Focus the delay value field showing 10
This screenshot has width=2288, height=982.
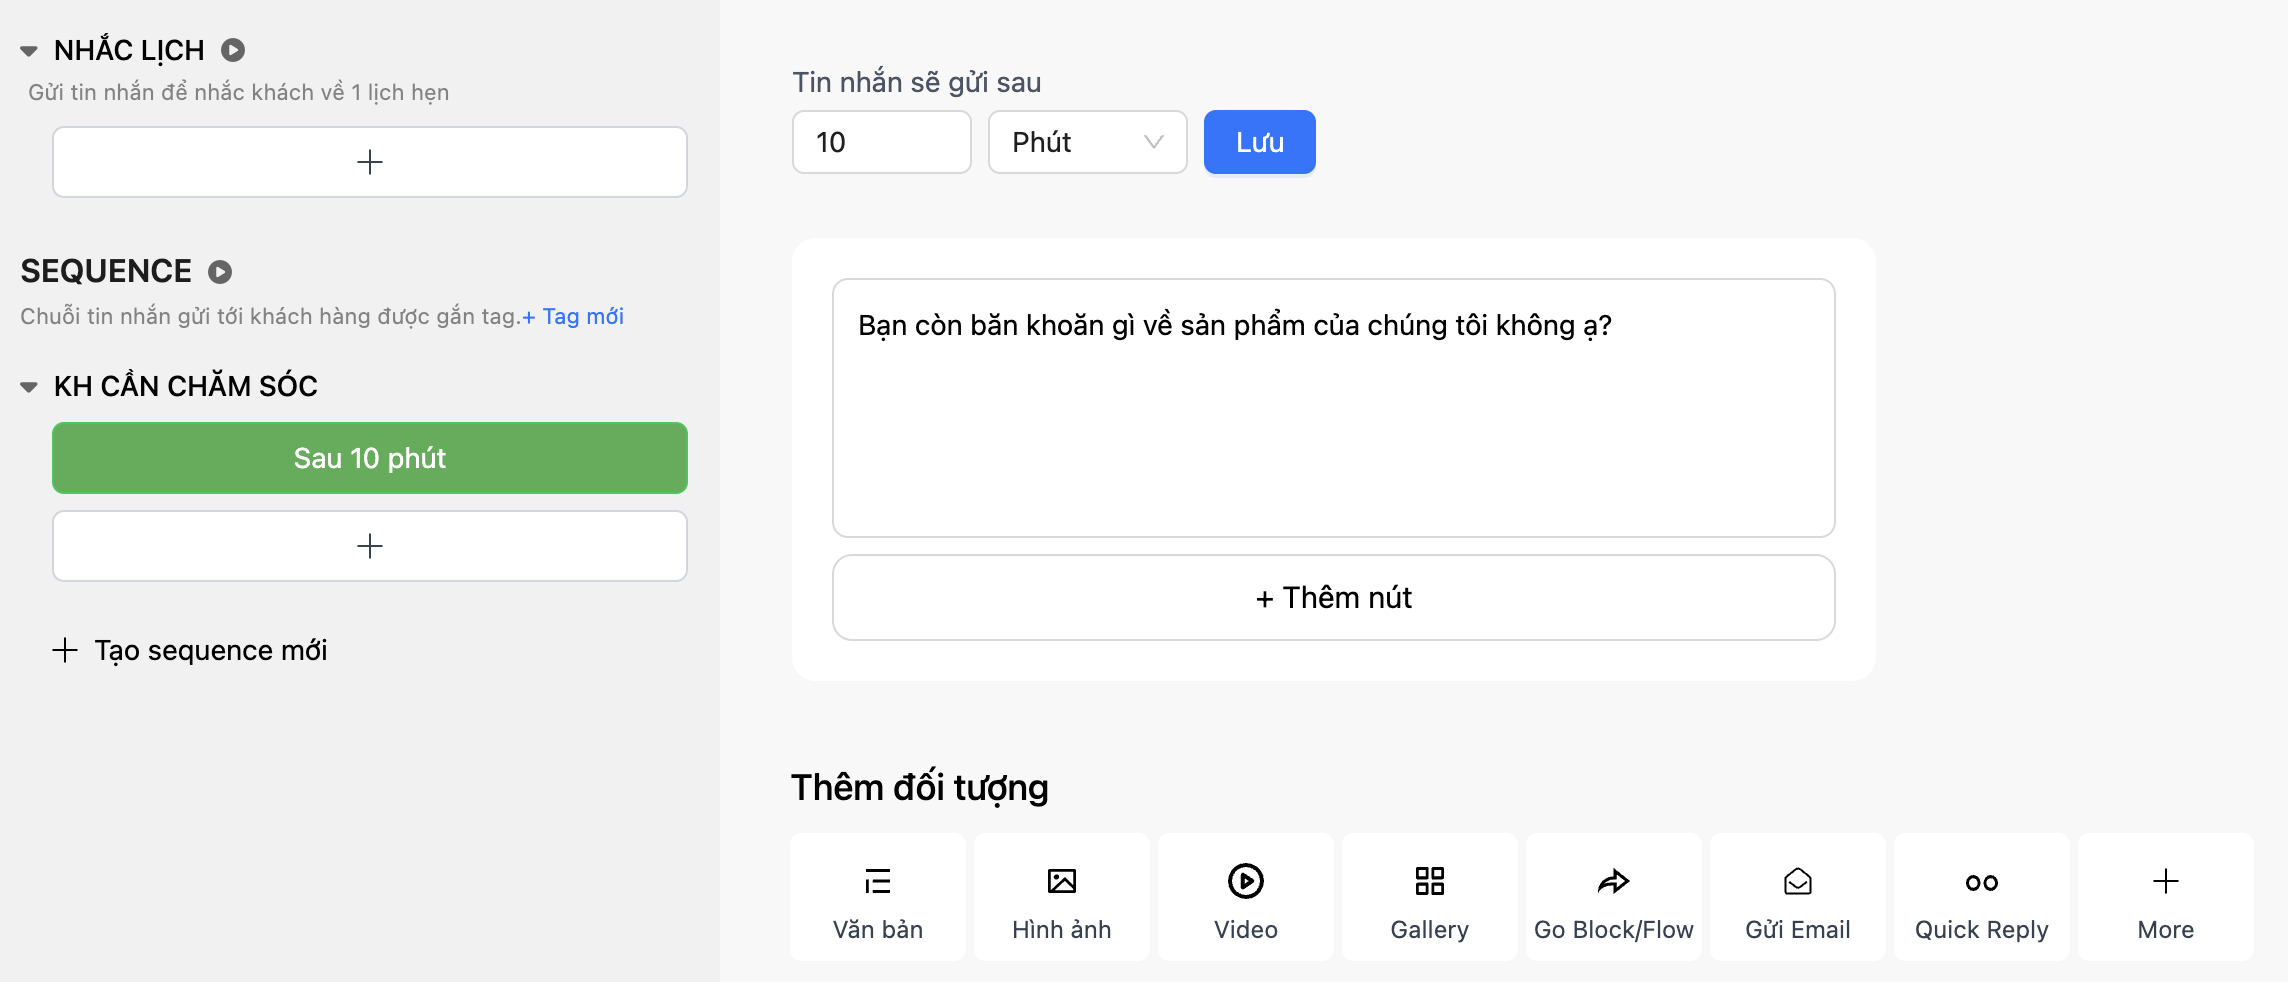(x=882, y=142)
